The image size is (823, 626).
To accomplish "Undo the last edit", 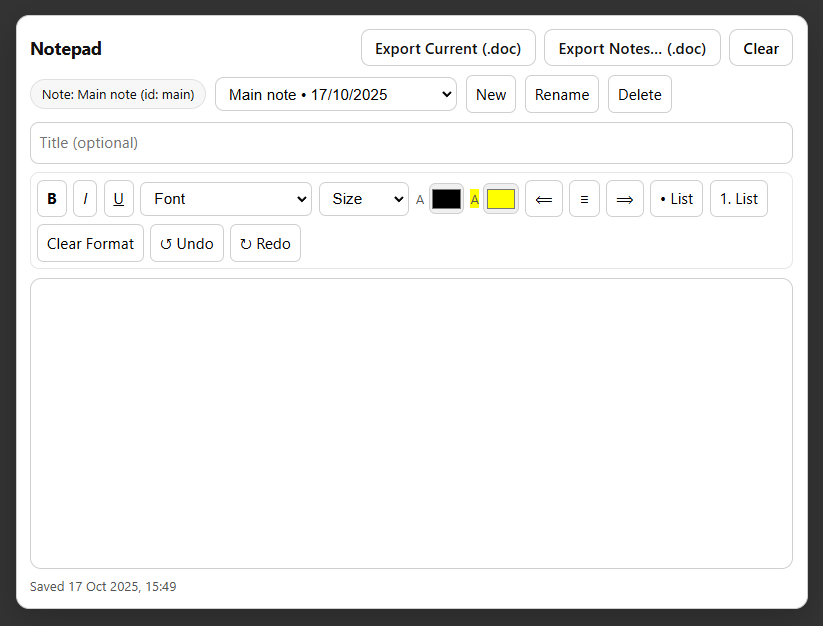I will pyautogui.click(x=187, y=243).
